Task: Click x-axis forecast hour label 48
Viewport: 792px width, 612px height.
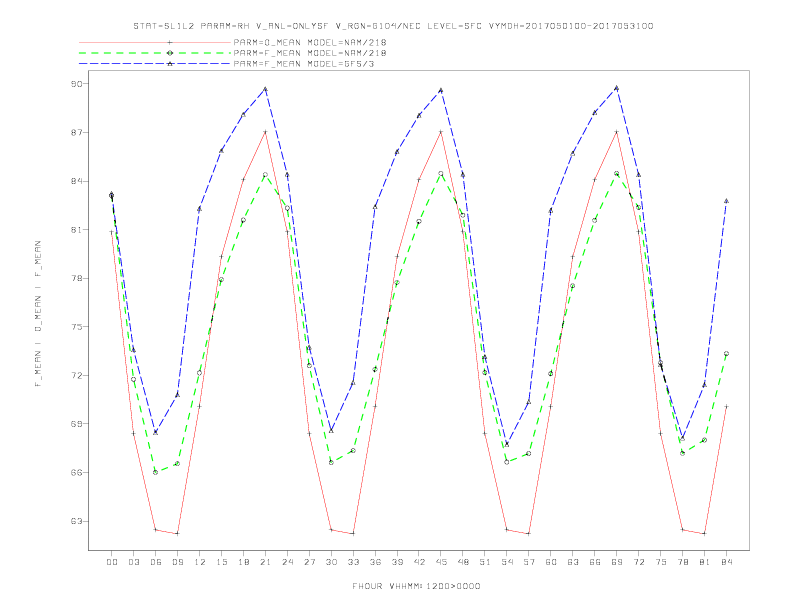Action: (x=463, y=562)
